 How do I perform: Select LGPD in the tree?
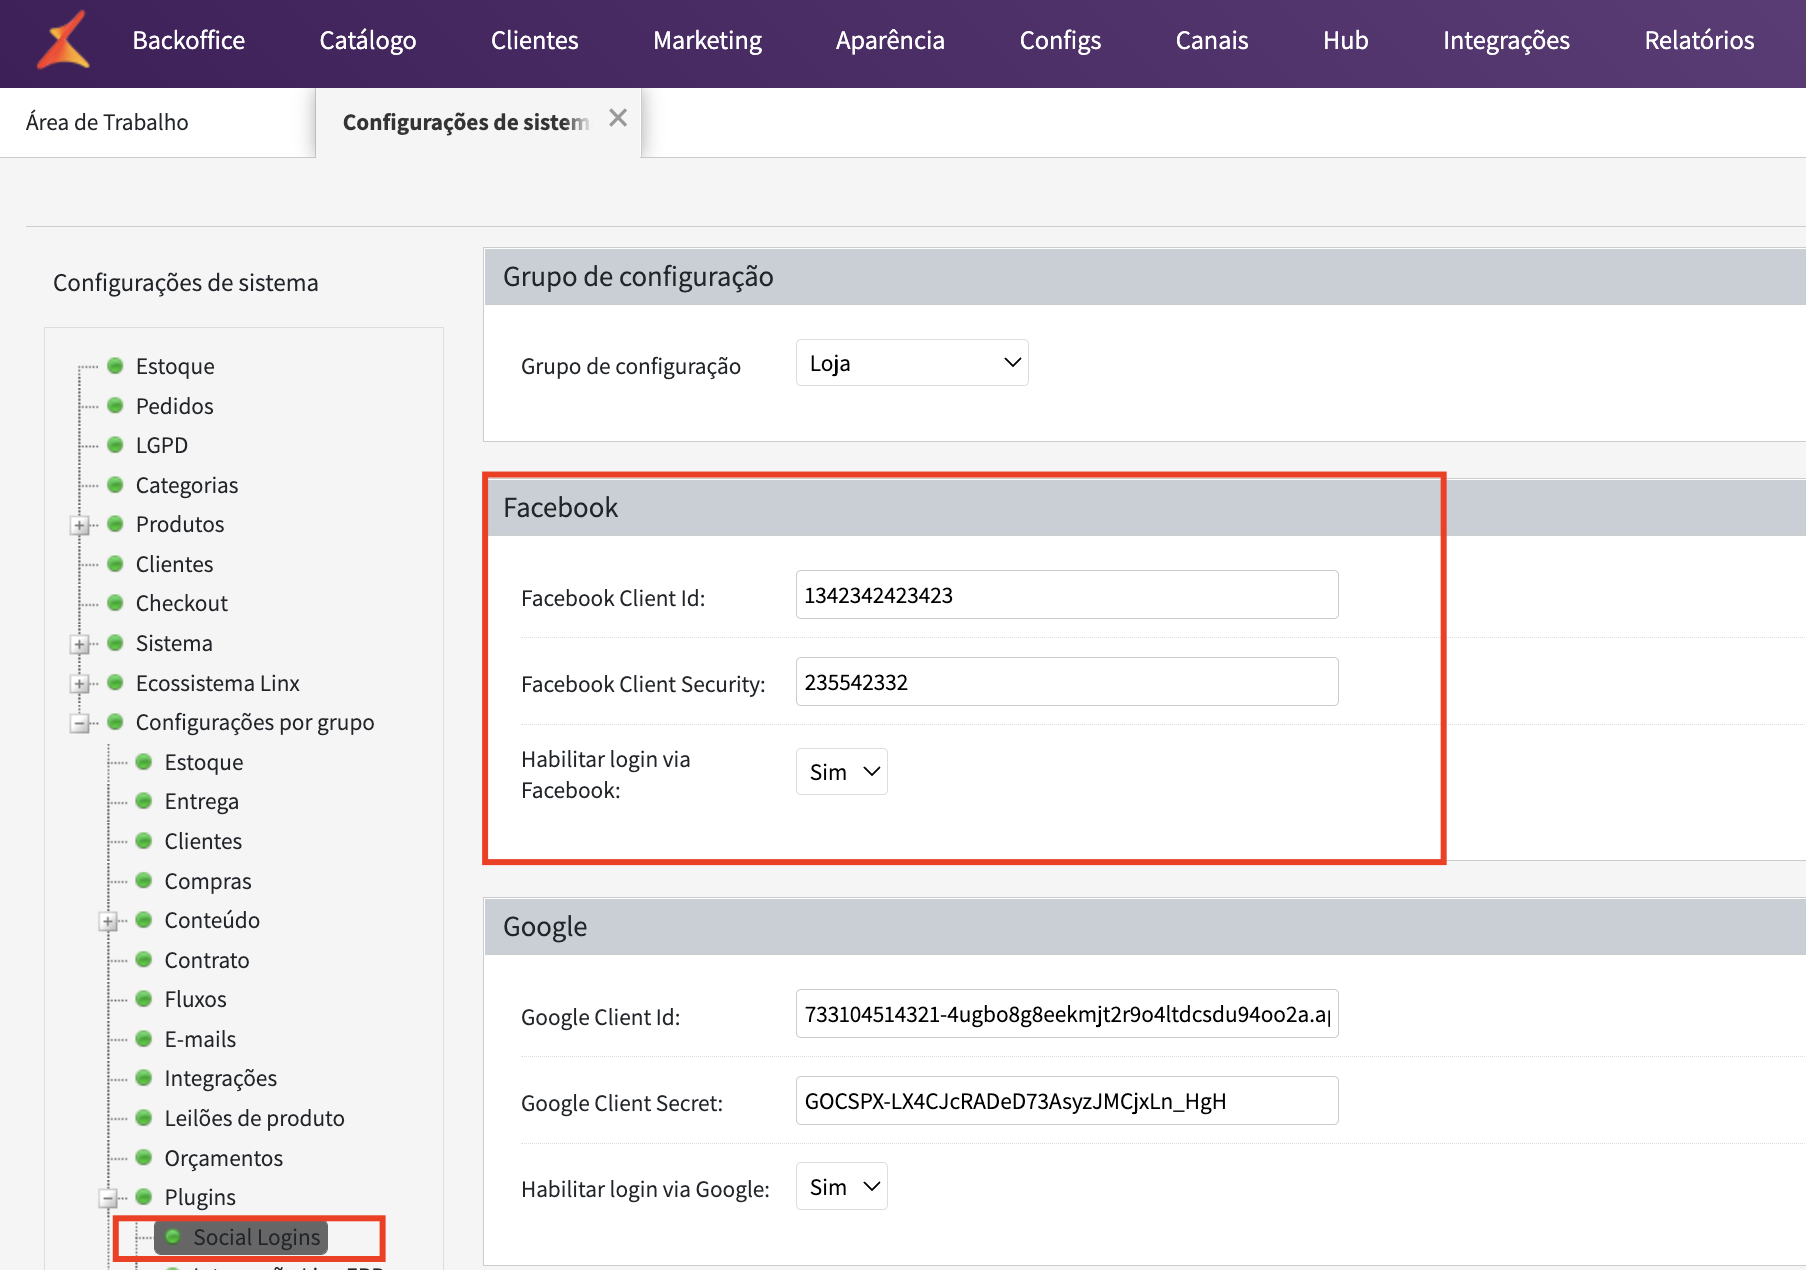(162, 445)
